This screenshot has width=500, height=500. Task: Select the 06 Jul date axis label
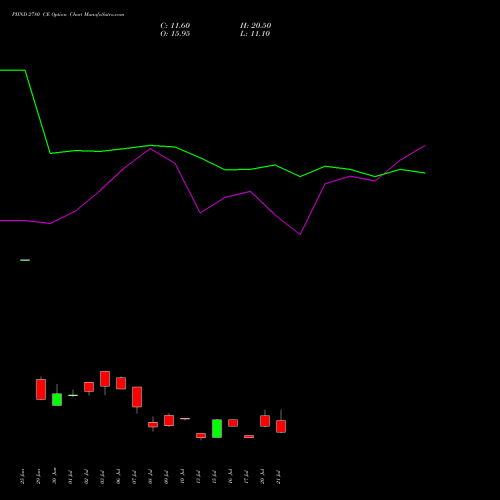118,476
